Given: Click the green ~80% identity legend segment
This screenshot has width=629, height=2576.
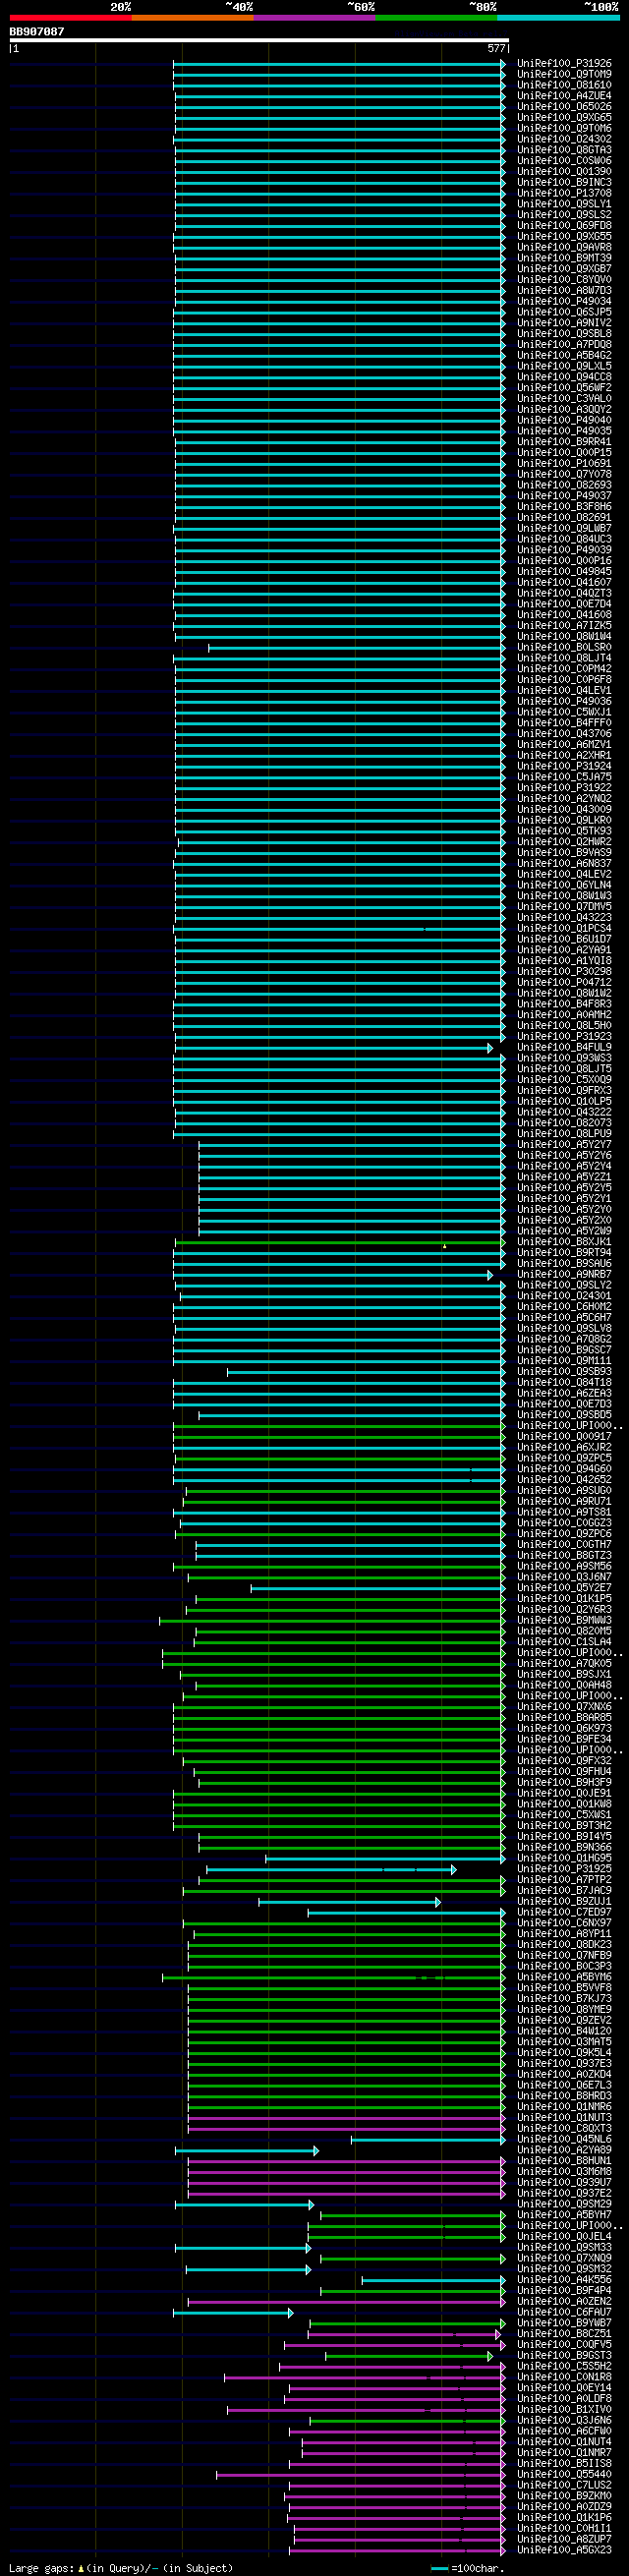Looking at the screenshot, I should pyautogui.click(x=436, y=17).
